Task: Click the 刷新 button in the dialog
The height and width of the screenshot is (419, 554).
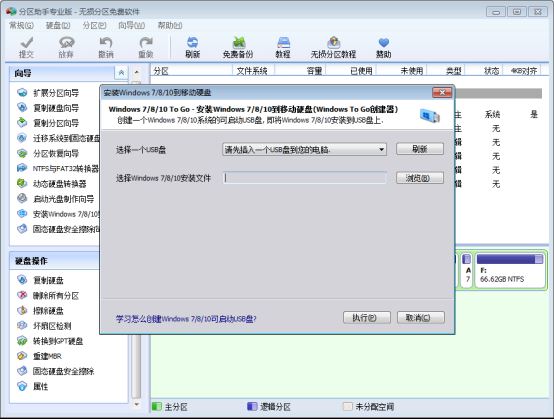Action: click(420, 149)
